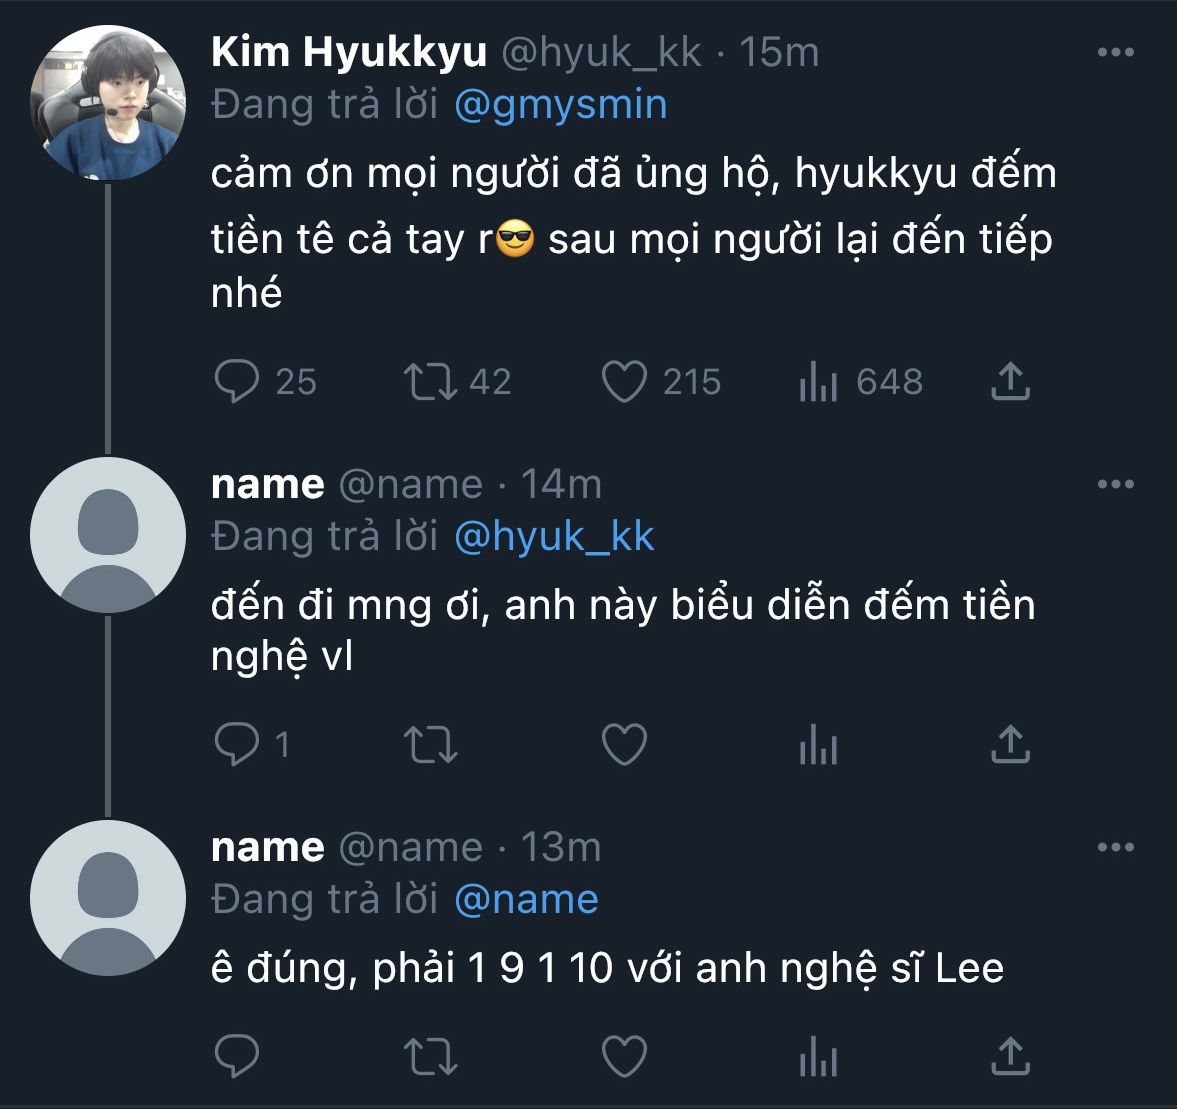Retweet Kim Hyukkyu's tweet
The width and height of the screenshot is (1177, 1109).
430,381
